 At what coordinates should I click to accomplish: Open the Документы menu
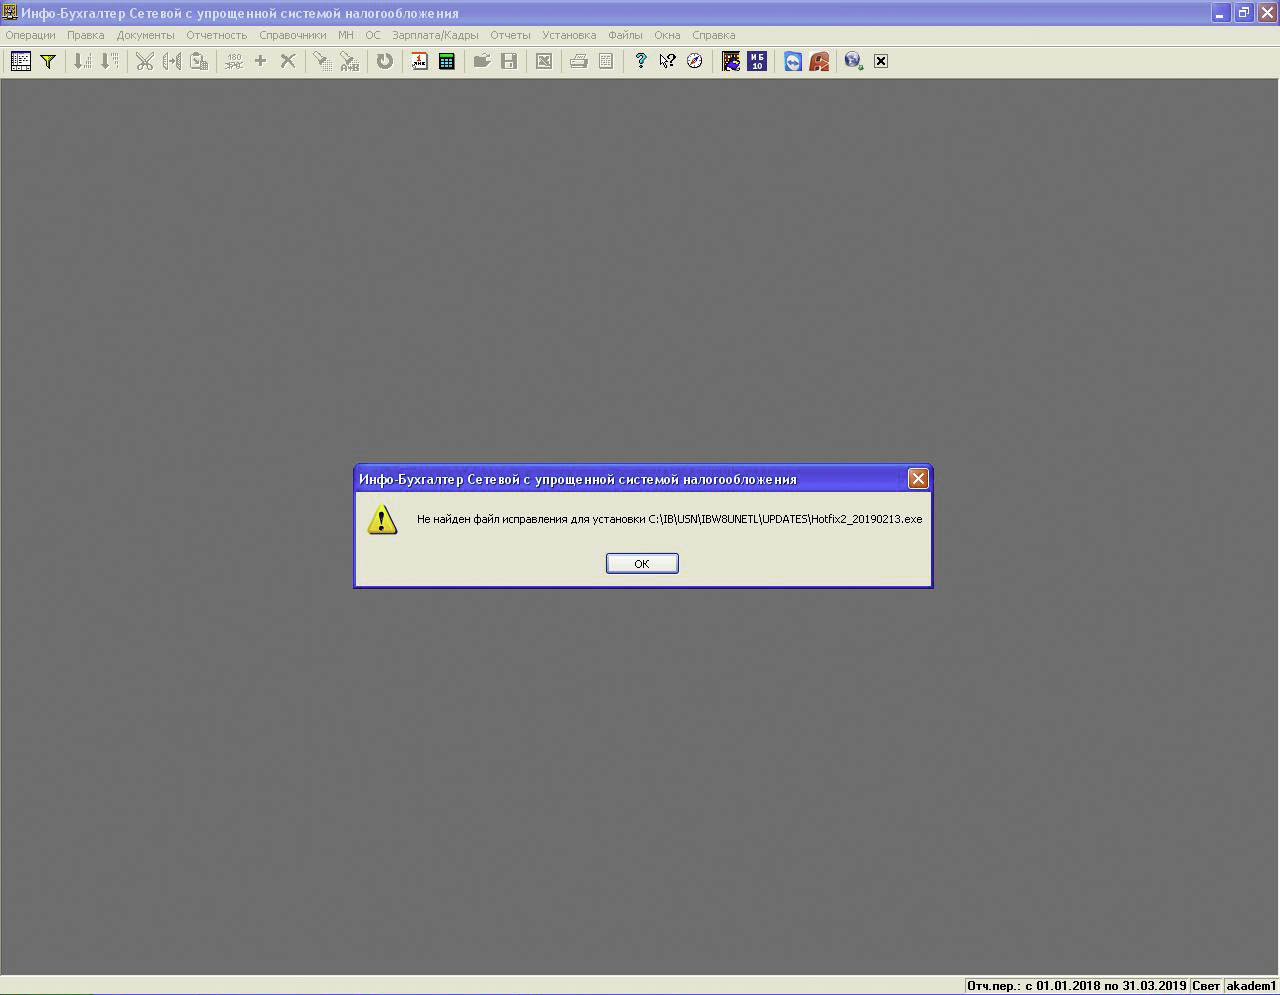coord(146,35)
